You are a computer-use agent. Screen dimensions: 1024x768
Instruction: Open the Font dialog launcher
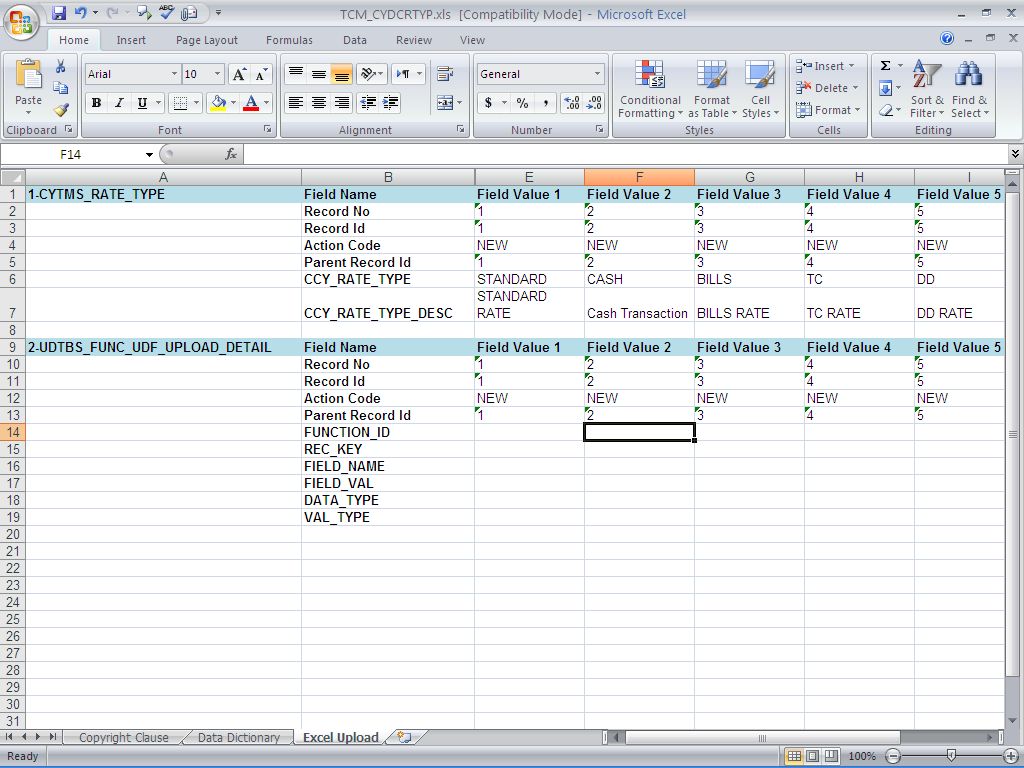click(x=268, y=129)
